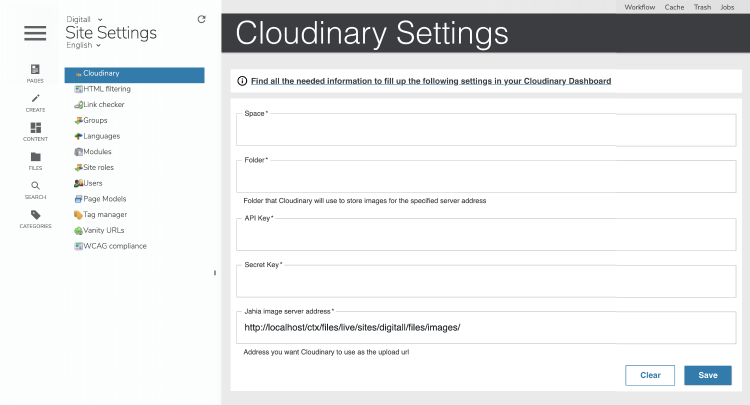Focus the Secret Key input field
Image resolution: width=750 pixels, height=405 pixels.
[486, 281]
